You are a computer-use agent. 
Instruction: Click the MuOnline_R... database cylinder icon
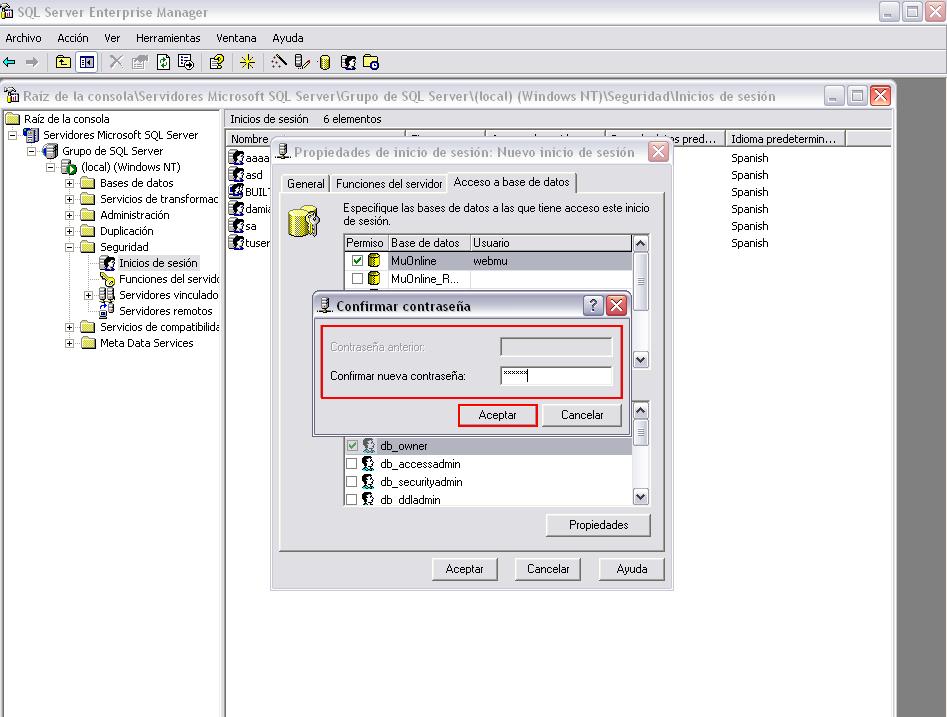click(x=374, y=278)
